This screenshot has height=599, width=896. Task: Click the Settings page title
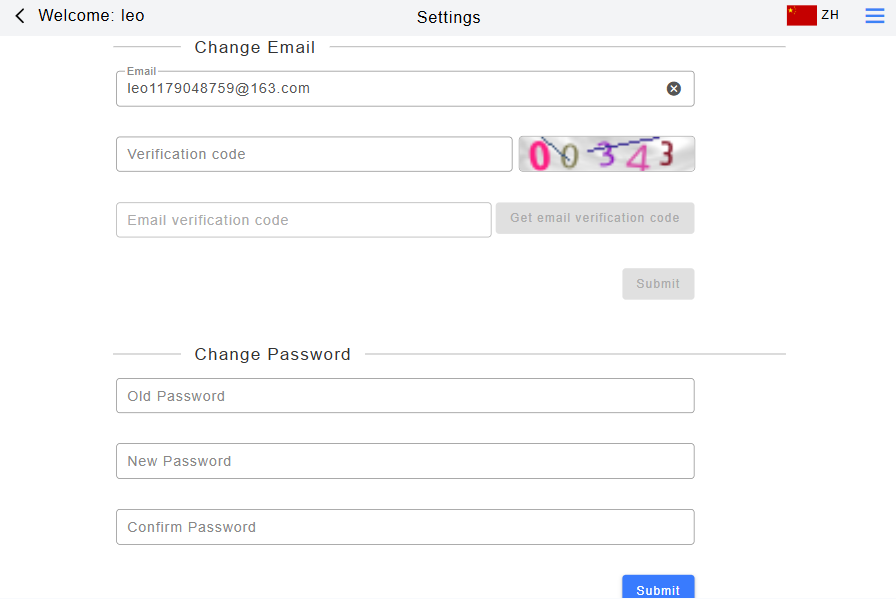pos(448,17)
